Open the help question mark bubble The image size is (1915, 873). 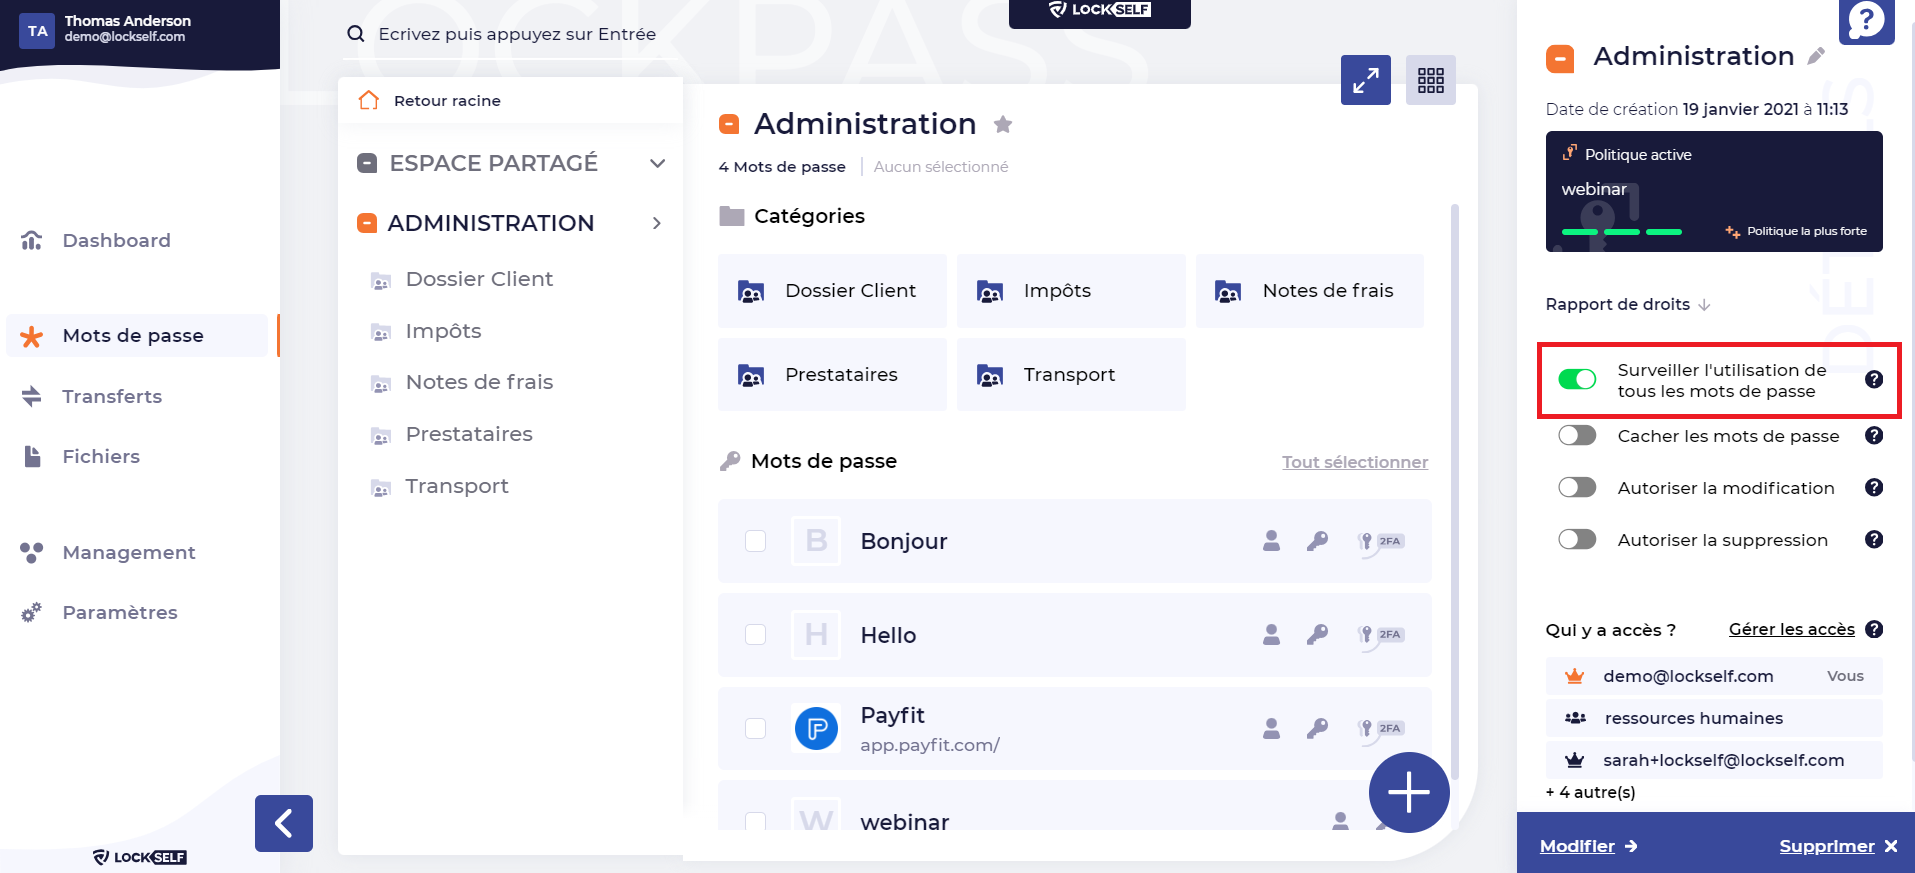(1866, 20)
